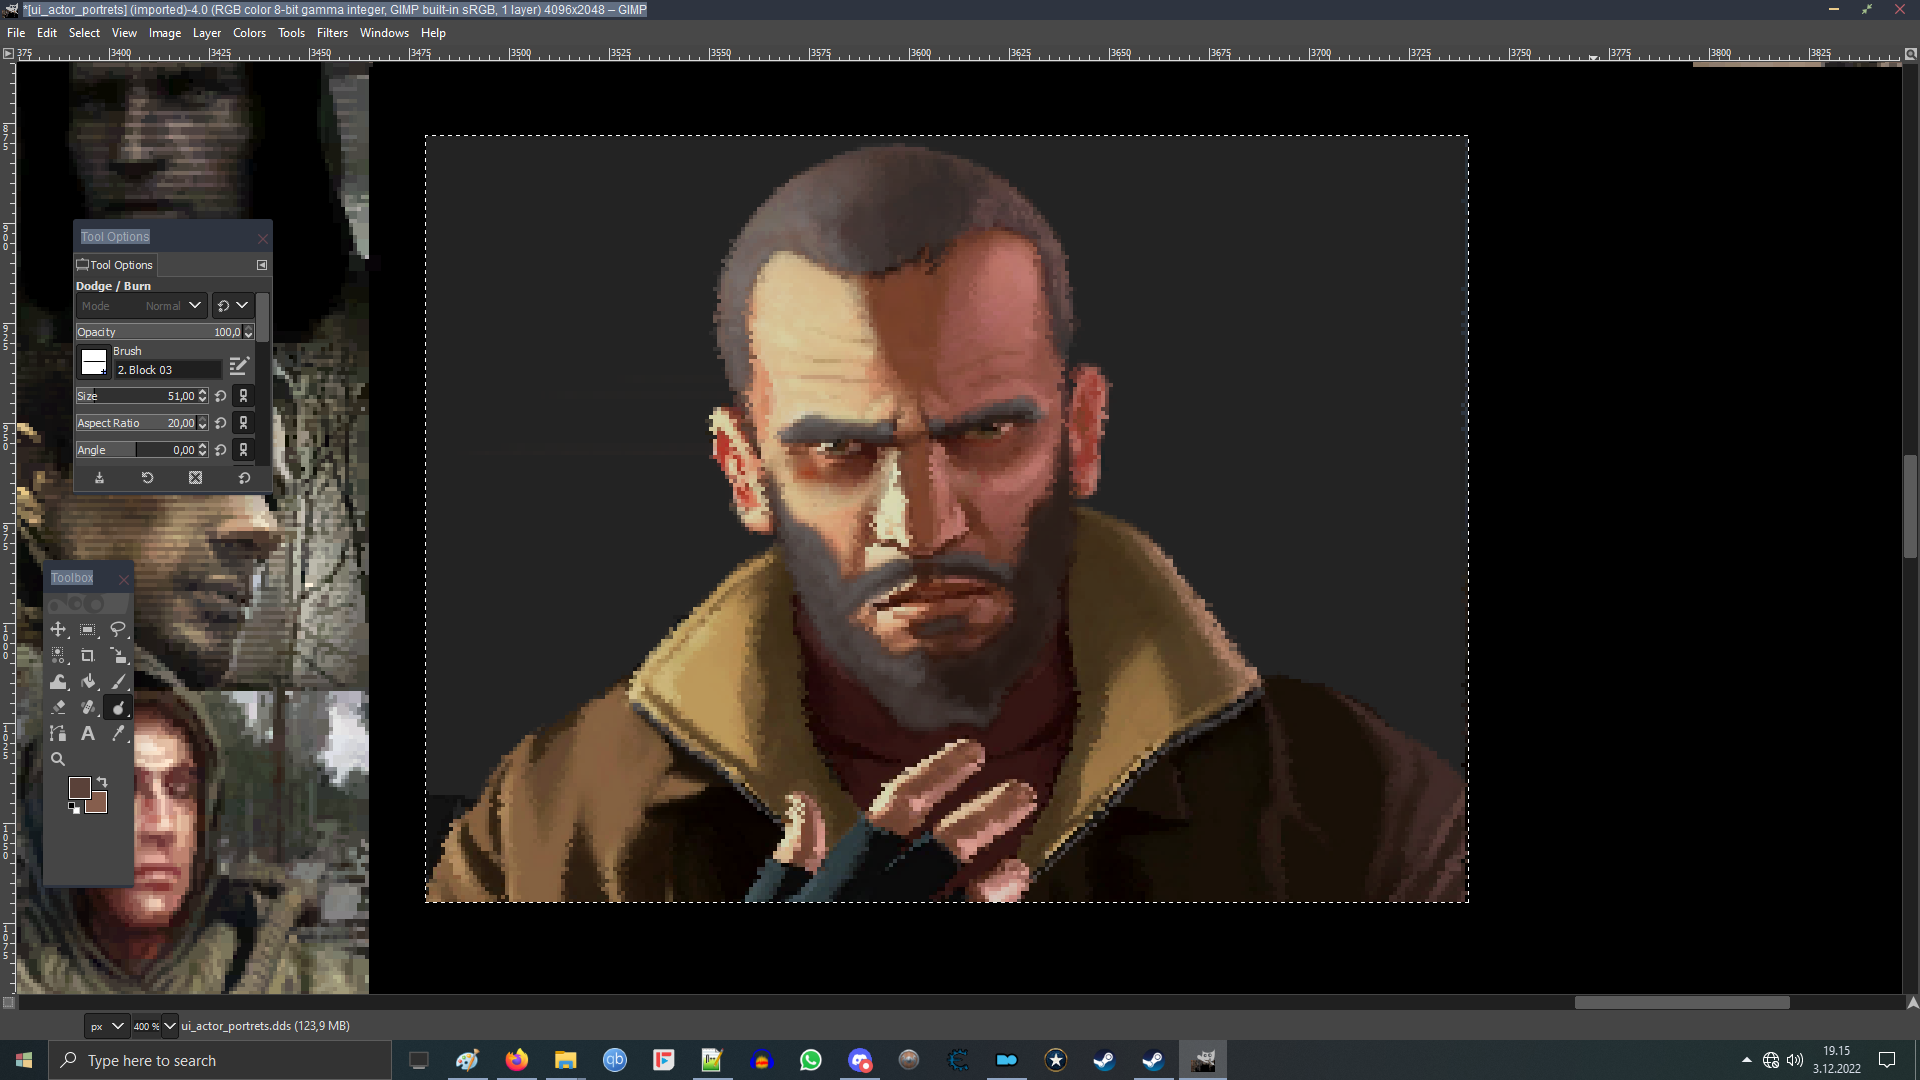
Task: Switch to the Tool Options tab
Action: 115,265
